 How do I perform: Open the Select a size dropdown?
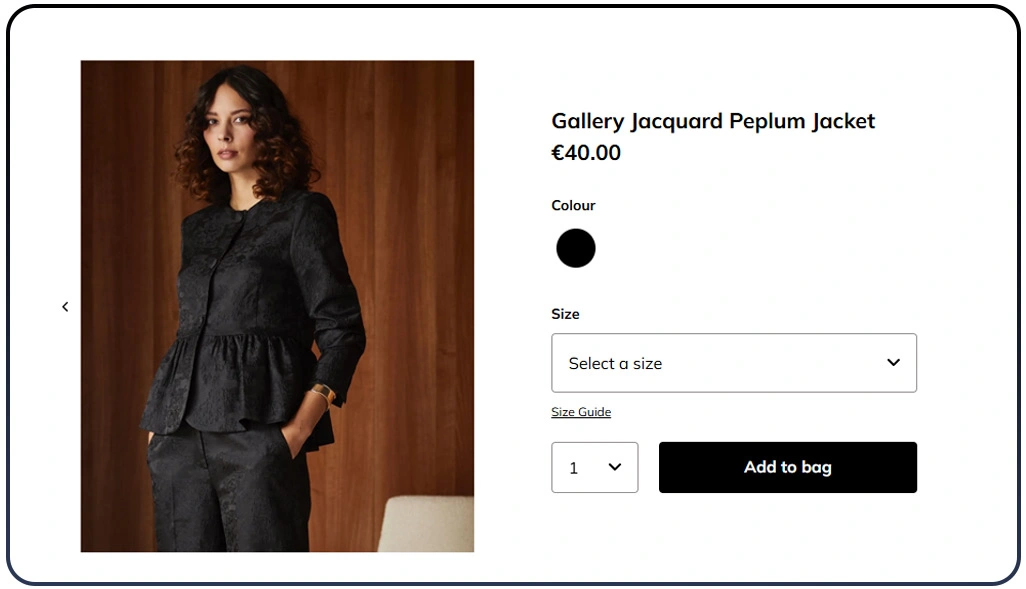733,363
